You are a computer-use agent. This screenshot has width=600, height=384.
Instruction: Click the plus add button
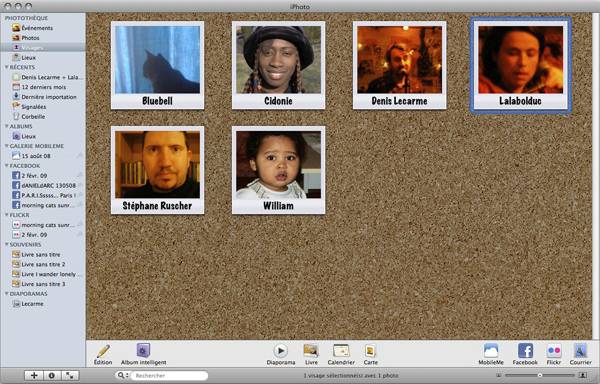[34, 376]
